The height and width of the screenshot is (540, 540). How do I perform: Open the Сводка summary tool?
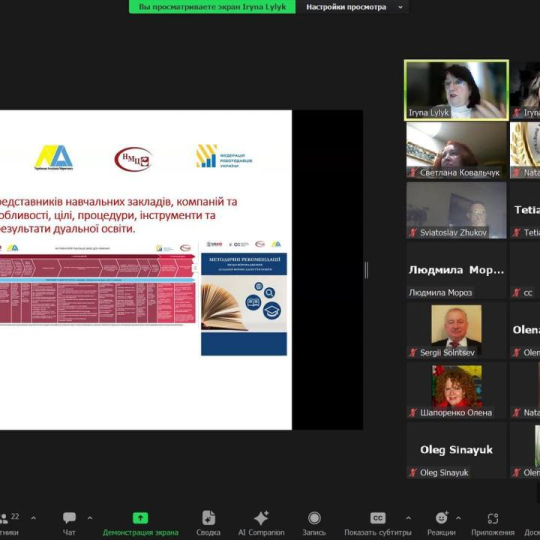[x=208, y=524]
